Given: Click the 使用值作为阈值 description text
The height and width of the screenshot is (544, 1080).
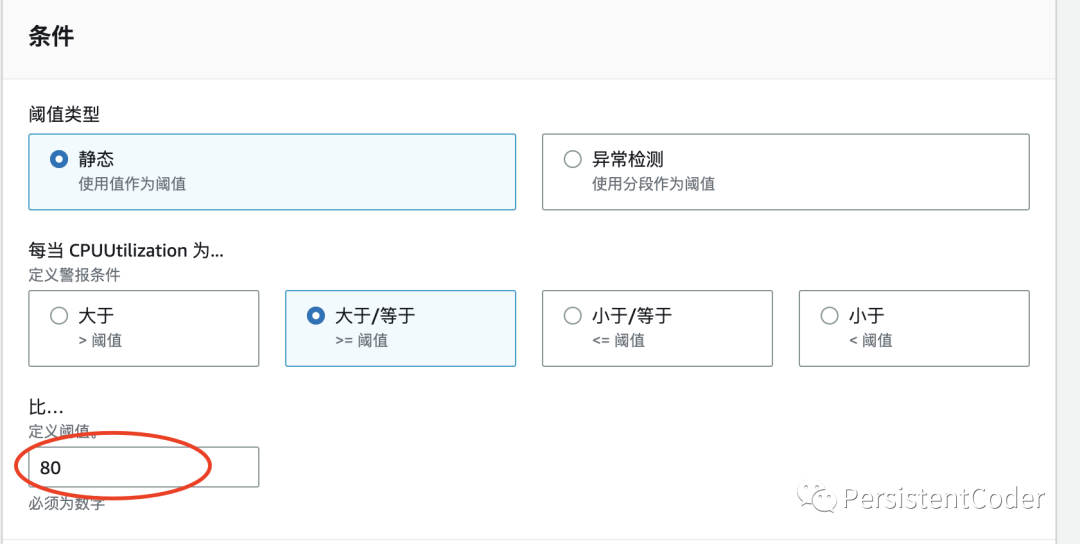Looking at the screenshot, I should (x=132, y=184).
